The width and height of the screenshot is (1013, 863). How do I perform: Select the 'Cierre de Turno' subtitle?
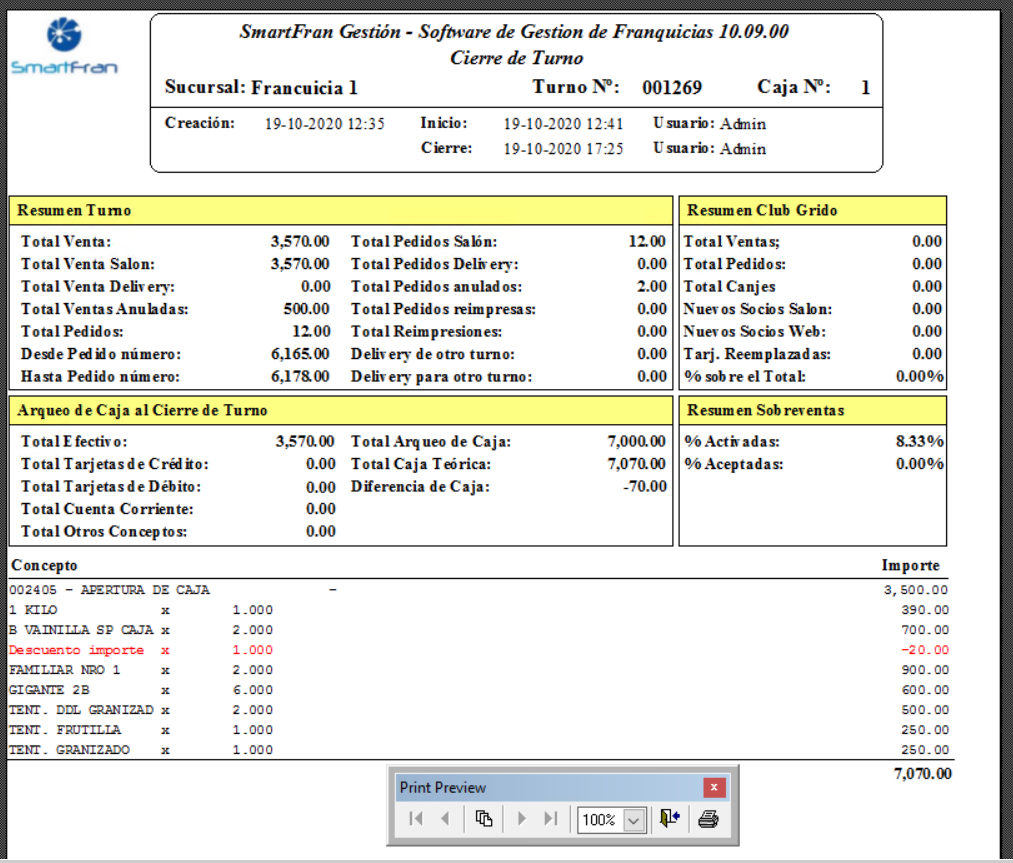(x=516, y=58)
